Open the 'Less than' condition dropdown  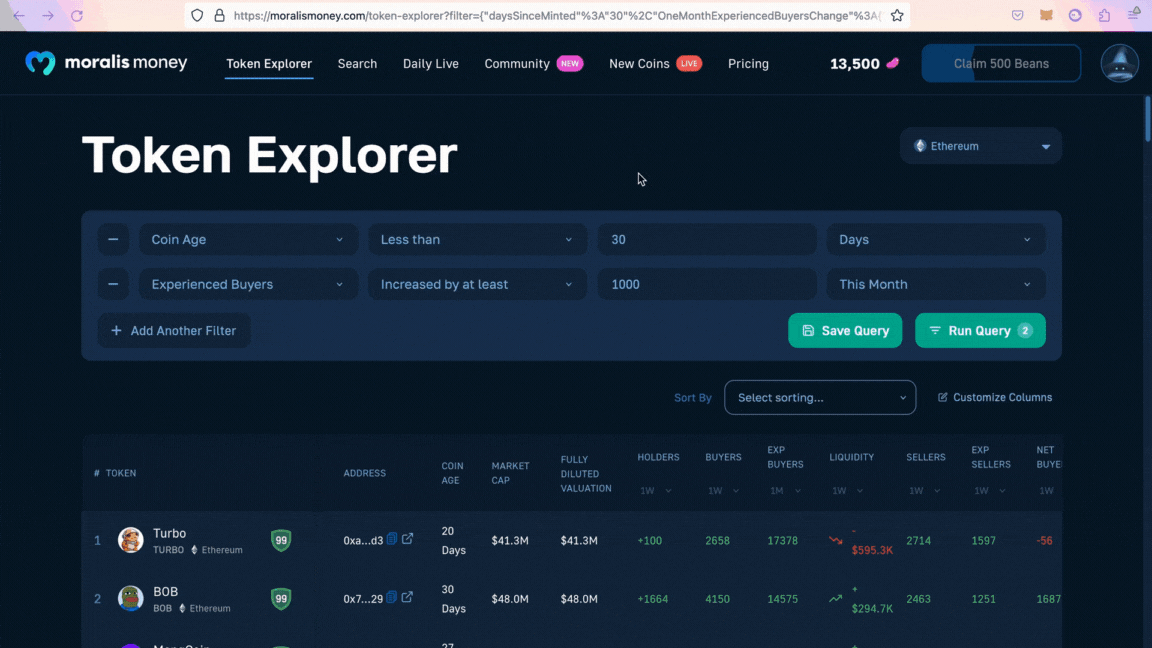pos(478,240)
